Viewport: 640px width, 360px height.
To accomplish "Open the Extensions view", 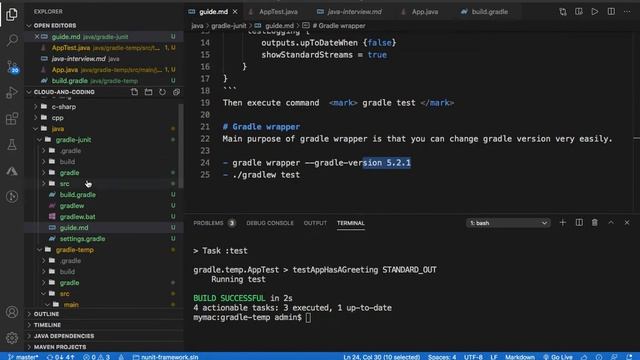I will point(12,119).
